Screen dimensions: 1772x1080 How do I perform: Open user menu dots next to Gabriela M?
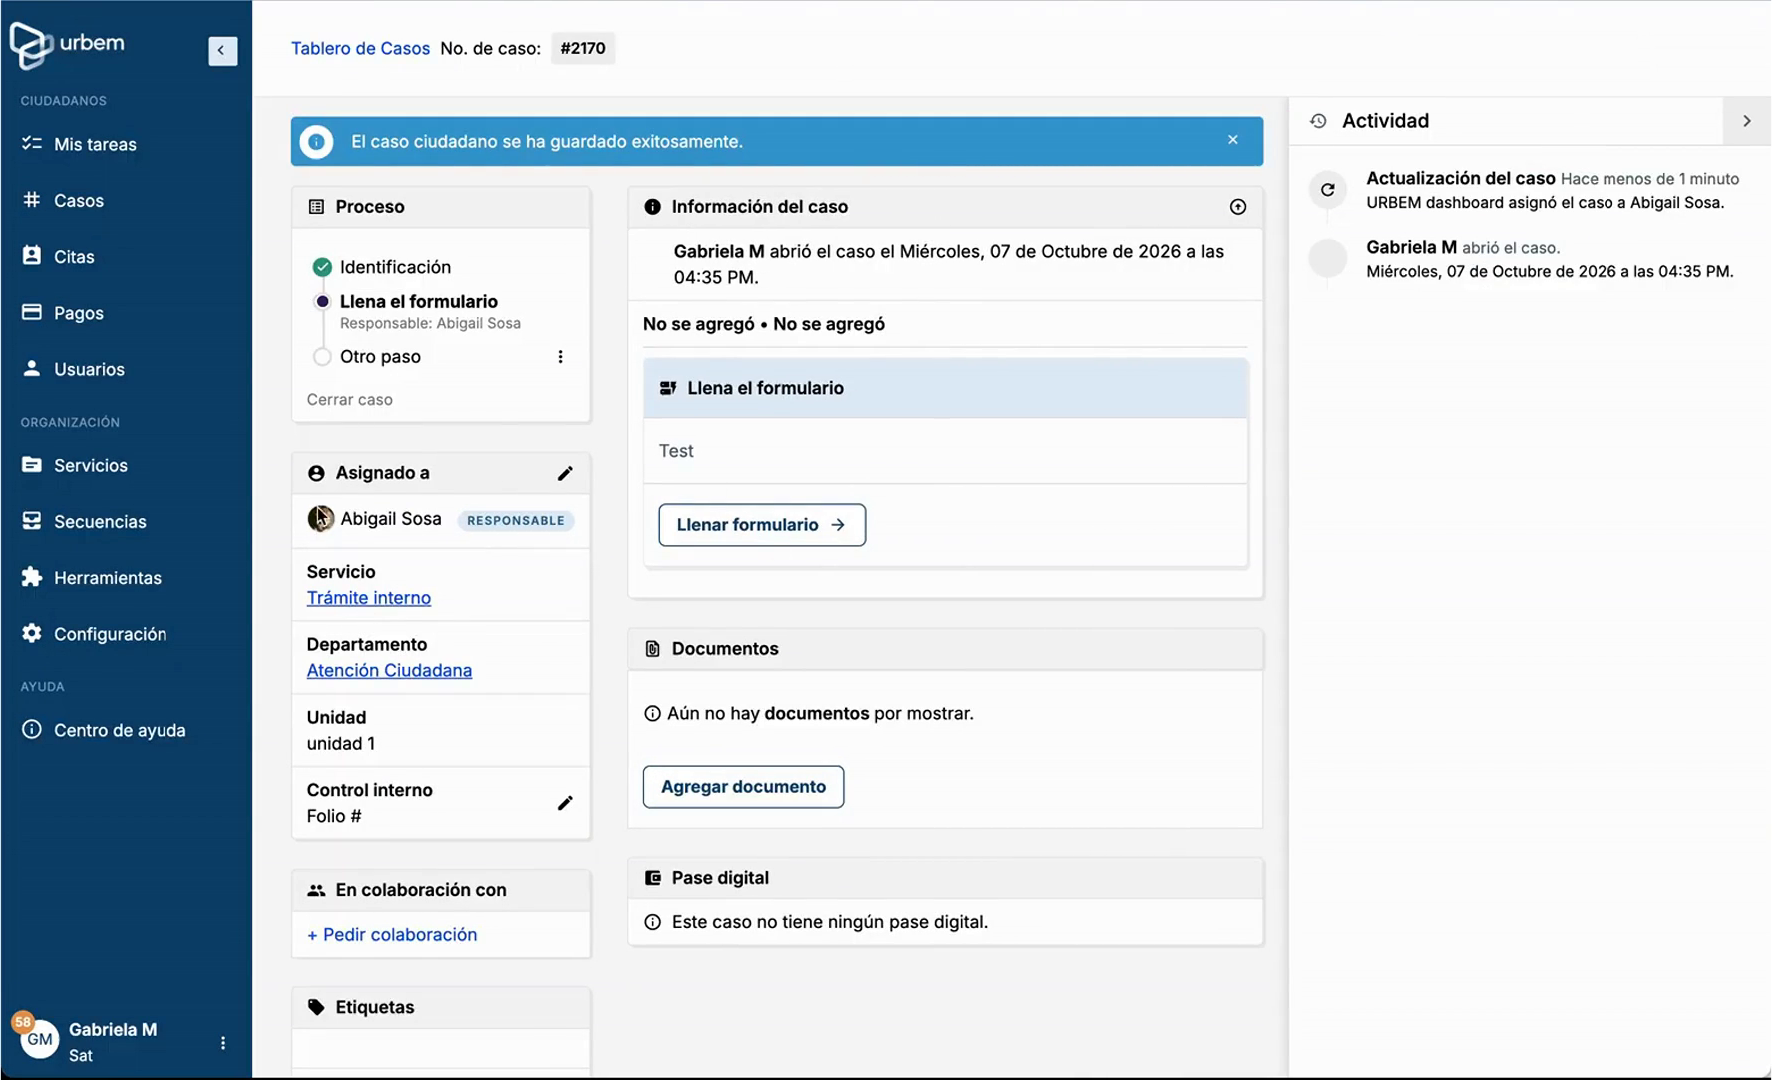[x=223, y=1042]
